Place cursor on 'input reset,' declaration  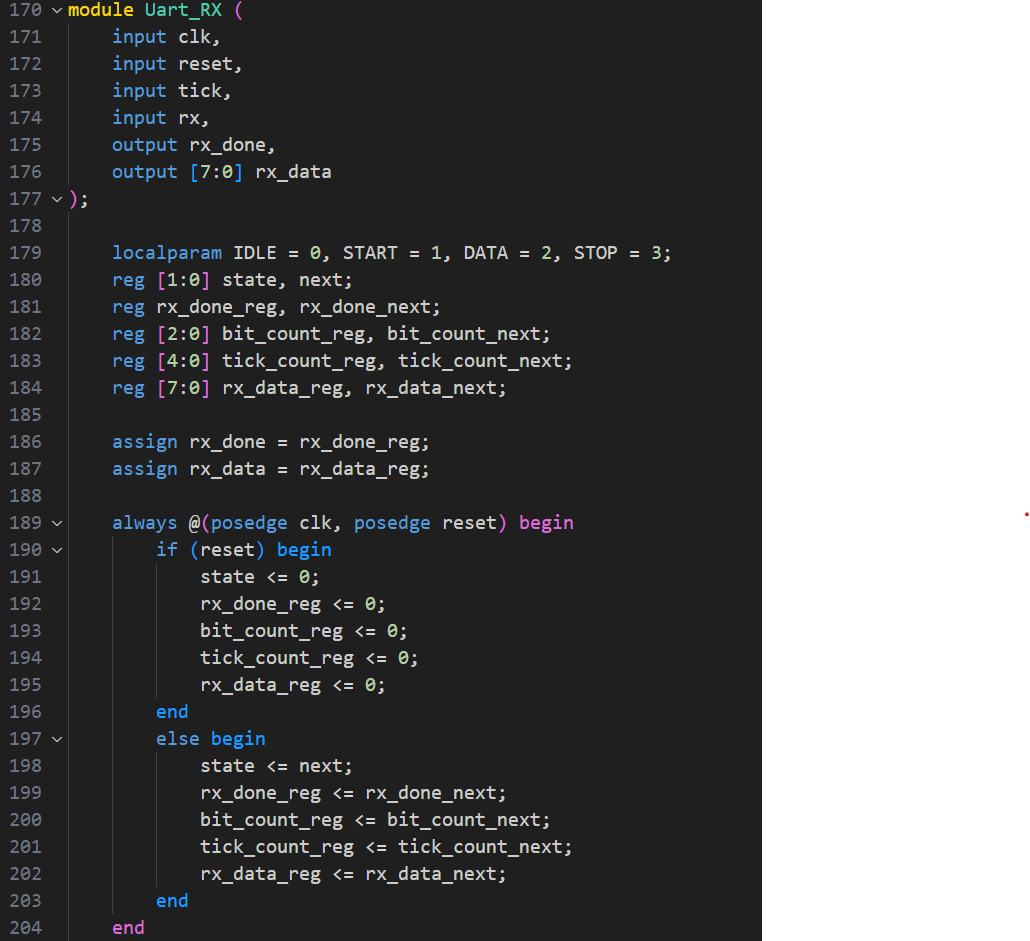[x=177, y=64]
